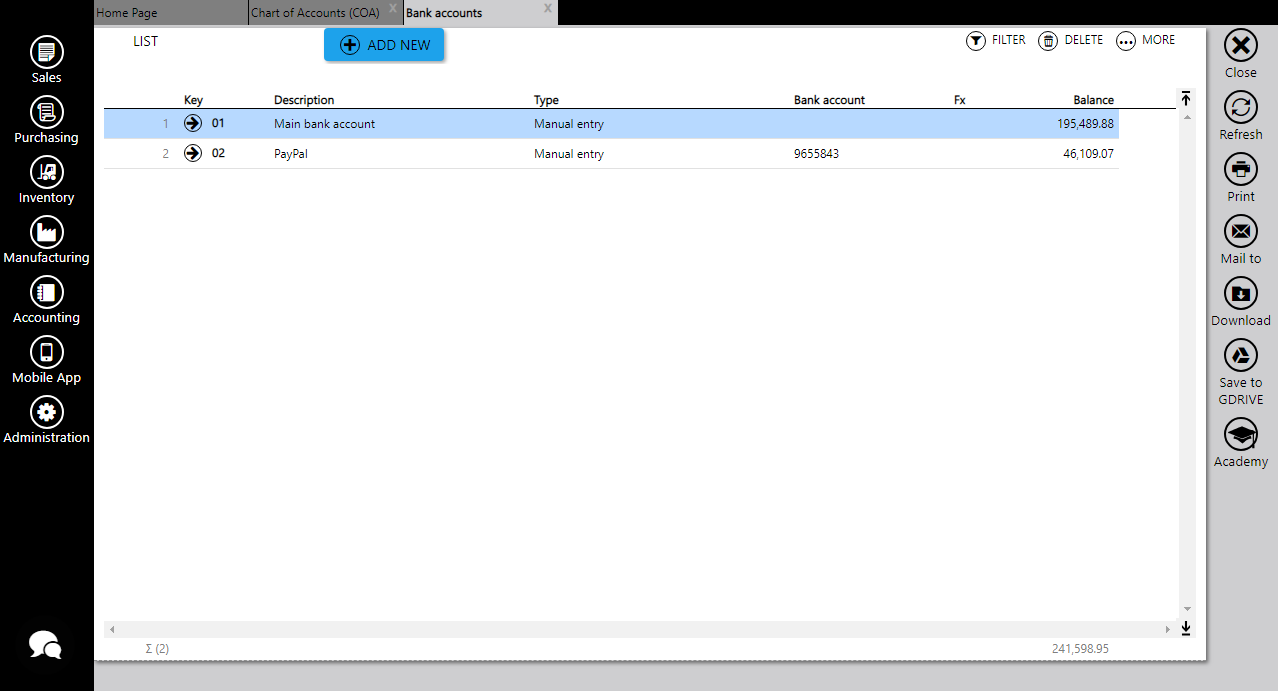1278x691 pixels.
Task: Click the balance value 46,109.07
Action: pyautogui.click(x=1088, y=154)
